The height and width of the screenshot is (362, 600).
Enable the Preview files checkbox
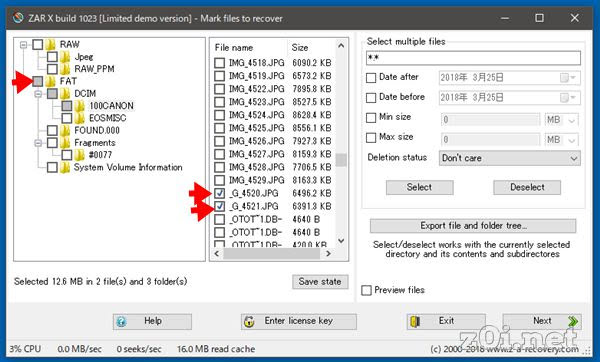coord(367,290)
